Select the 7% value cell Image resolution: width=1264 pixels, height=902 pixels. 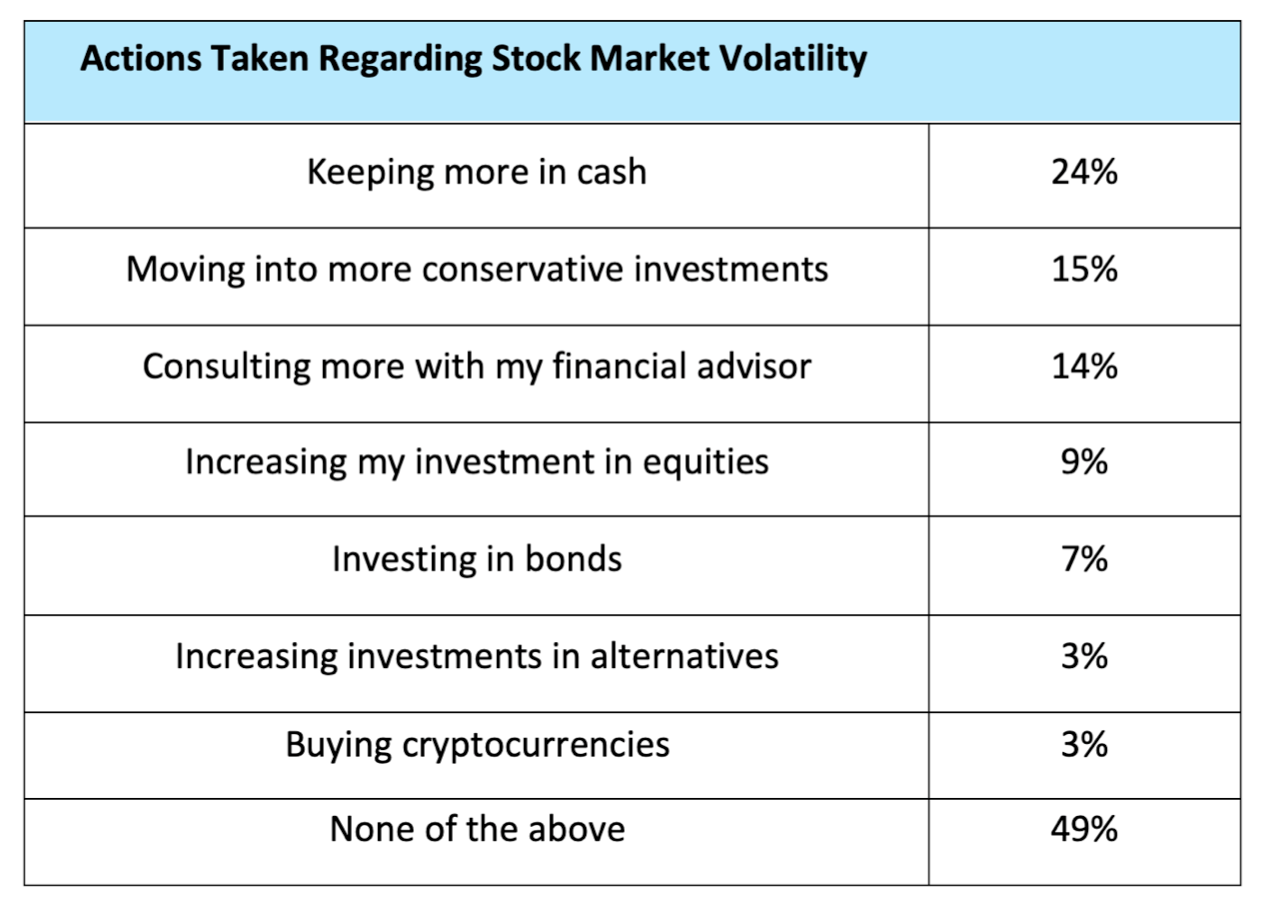point(1084,558)
